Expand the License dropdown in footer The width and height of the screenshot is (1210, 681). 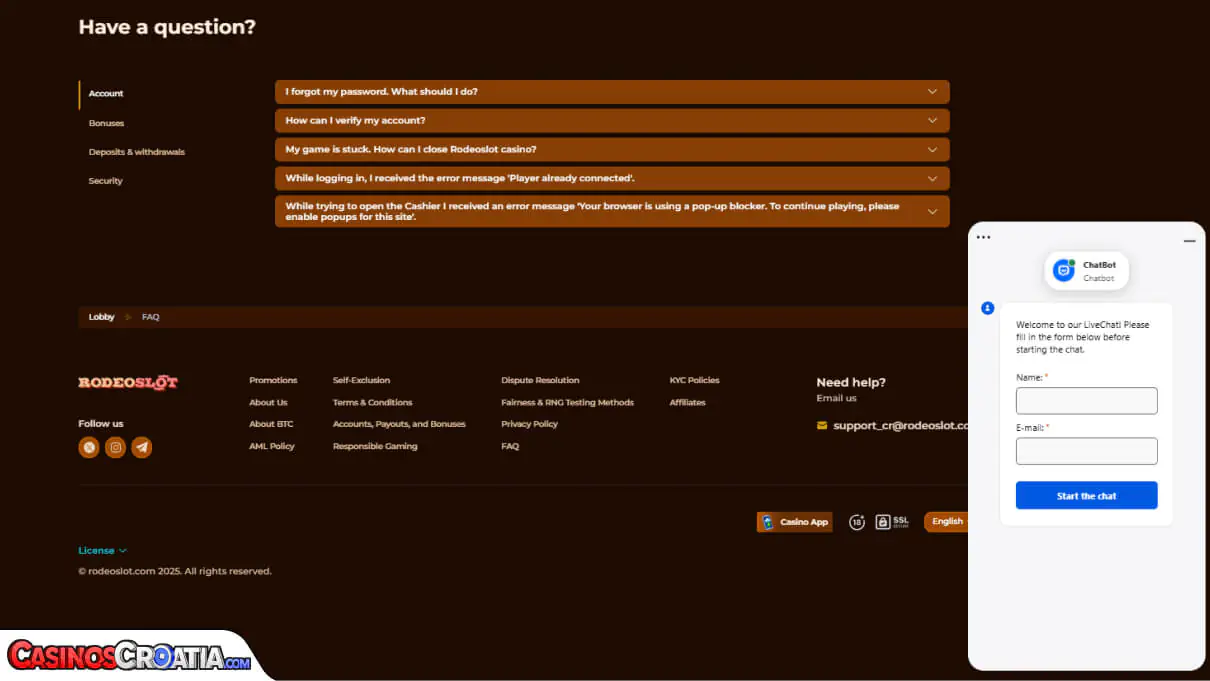pyautogui.click(x=102, y=551)
